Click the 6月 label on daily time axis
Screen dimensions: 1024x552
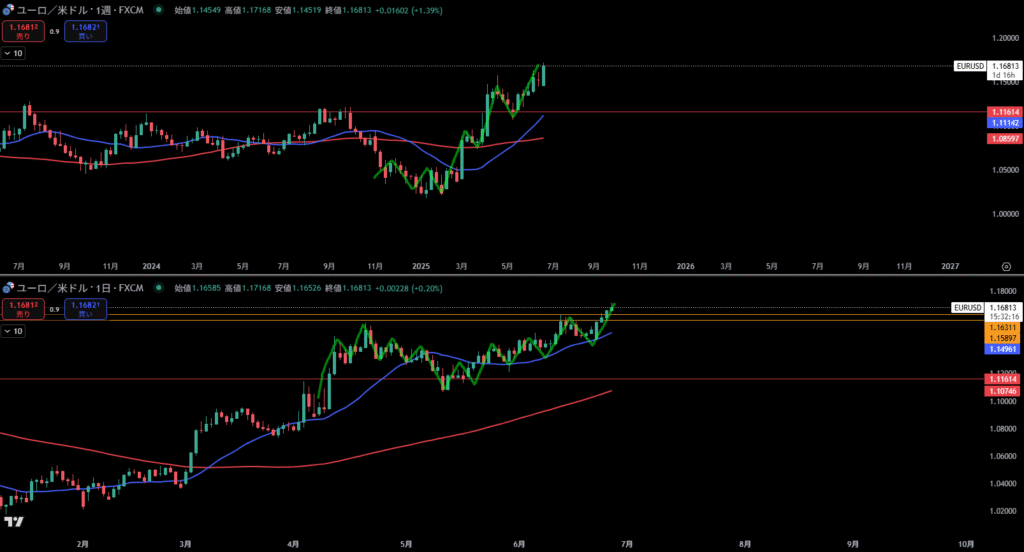coord(519,544)
